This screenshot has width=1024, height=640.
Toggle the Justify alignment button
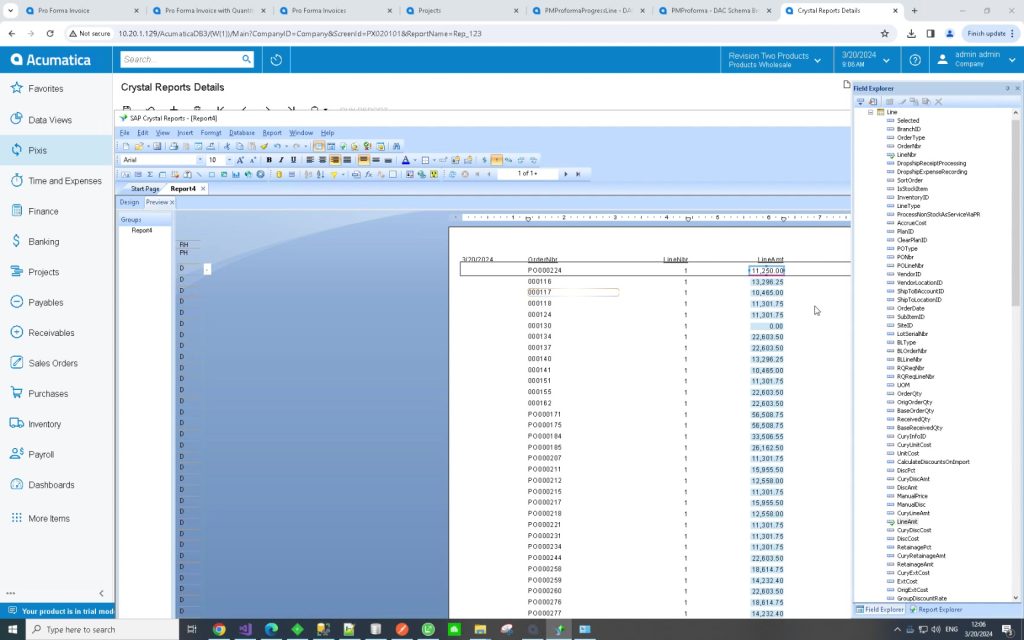pyautogui.click(x=347, y=160)
